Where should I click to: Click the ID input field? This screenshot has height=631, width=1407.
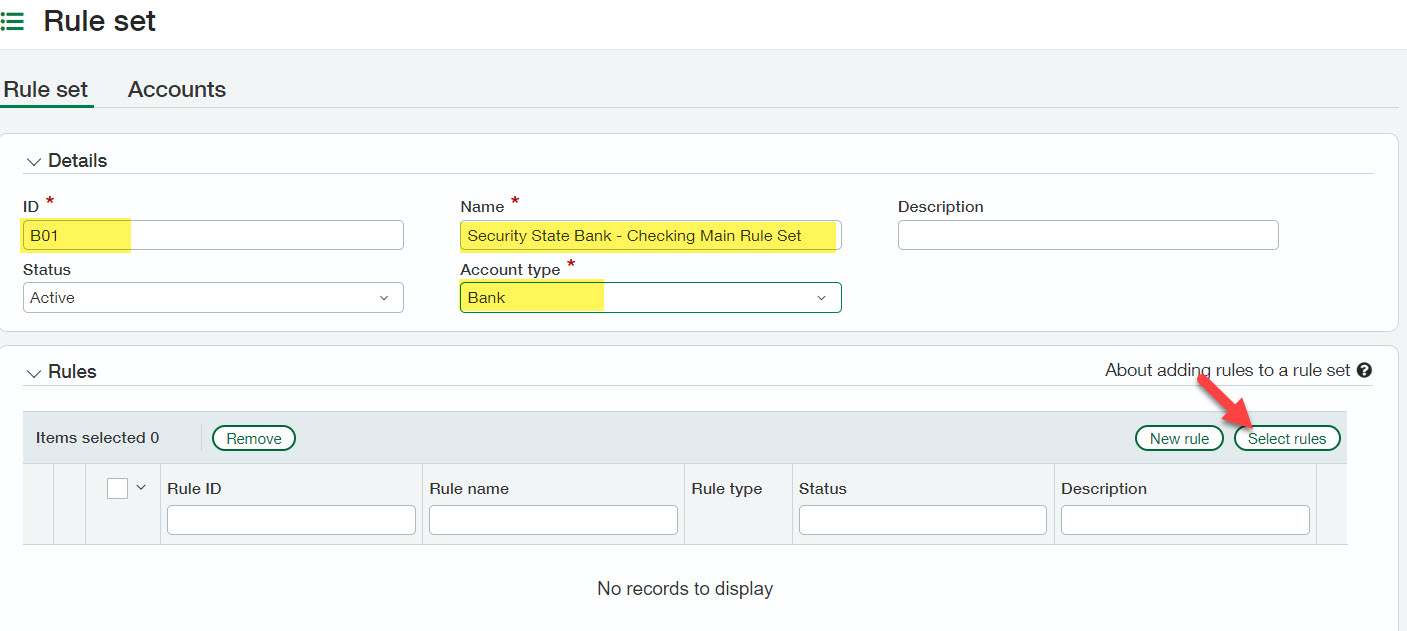click(x=213, y=235)
